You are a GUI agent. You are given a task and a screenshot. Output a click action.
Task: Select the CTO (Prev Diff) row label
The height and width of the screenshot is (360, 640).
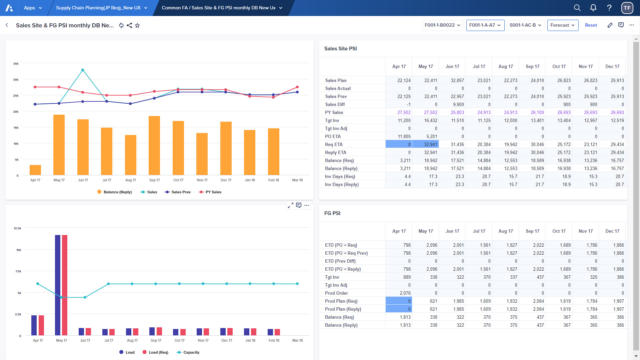(x=340, y=261)
